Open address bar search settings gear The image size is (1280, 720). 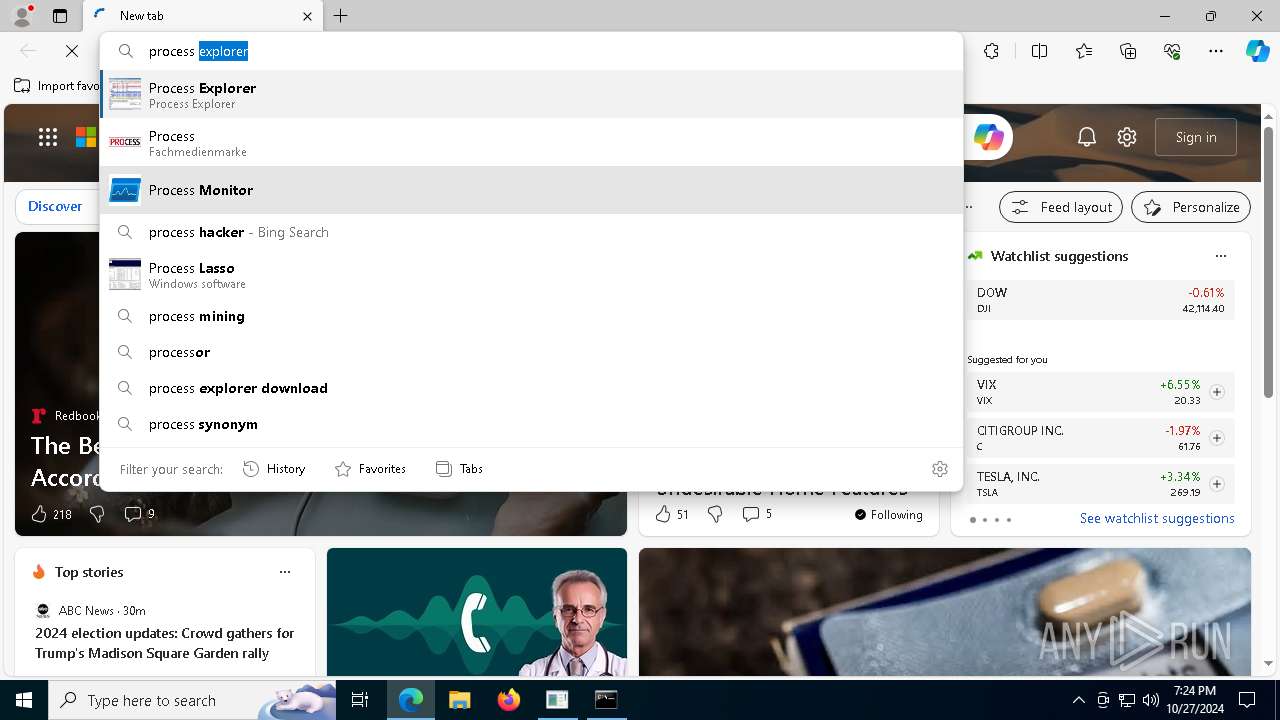click(x=939, y=469)
